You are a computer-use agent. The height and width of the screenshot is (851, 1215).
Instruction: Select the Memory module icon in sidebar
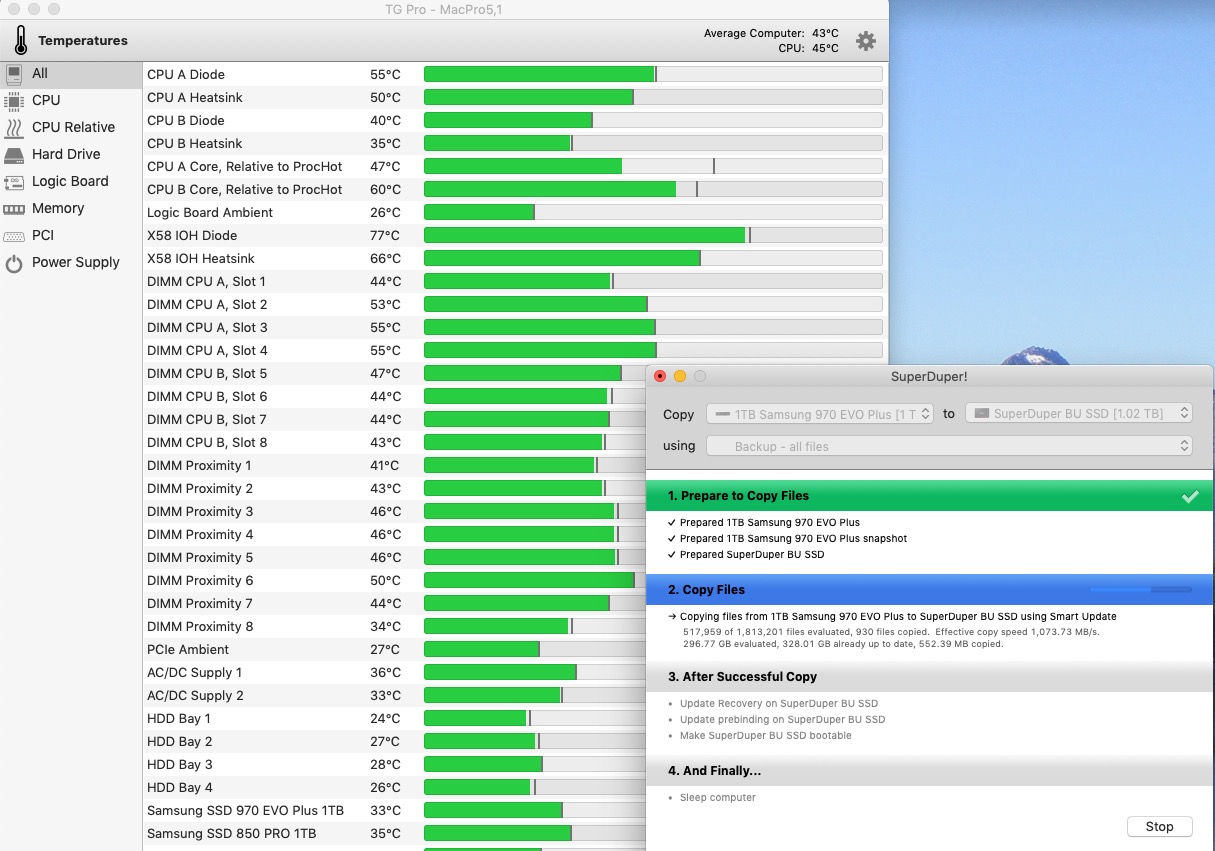click(x=14, y=208)
